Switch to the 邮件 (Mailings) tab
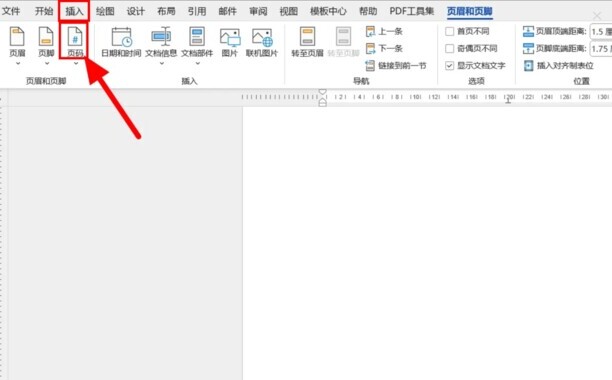This screenshot has height=380, width=612. [x=228, y=11]
